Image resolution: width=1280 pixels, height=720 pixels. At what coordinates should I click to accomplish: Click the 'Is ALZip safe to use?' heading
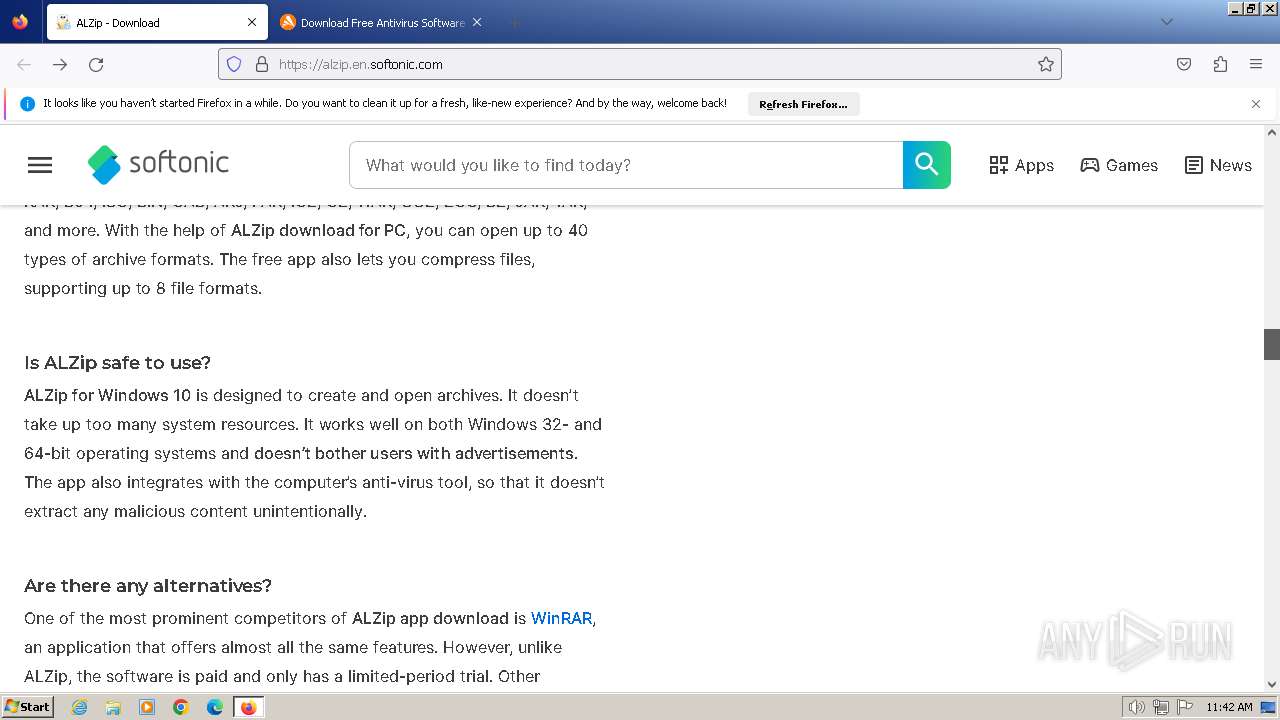coord(117,362)
